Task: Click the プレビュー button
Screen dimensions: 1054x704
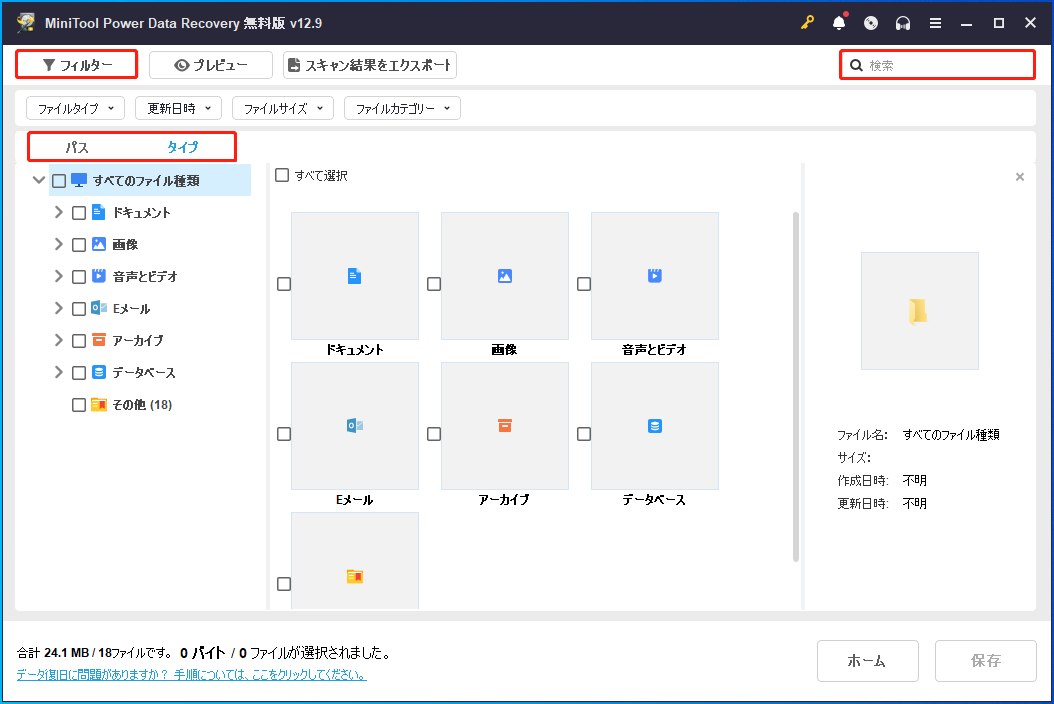Action: [x=211, y=65]
